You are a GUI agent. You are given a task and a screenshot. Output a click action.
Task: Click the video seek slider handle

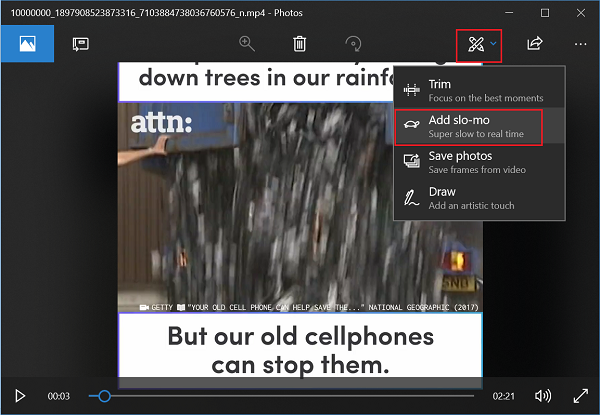[x=104, y=396]
